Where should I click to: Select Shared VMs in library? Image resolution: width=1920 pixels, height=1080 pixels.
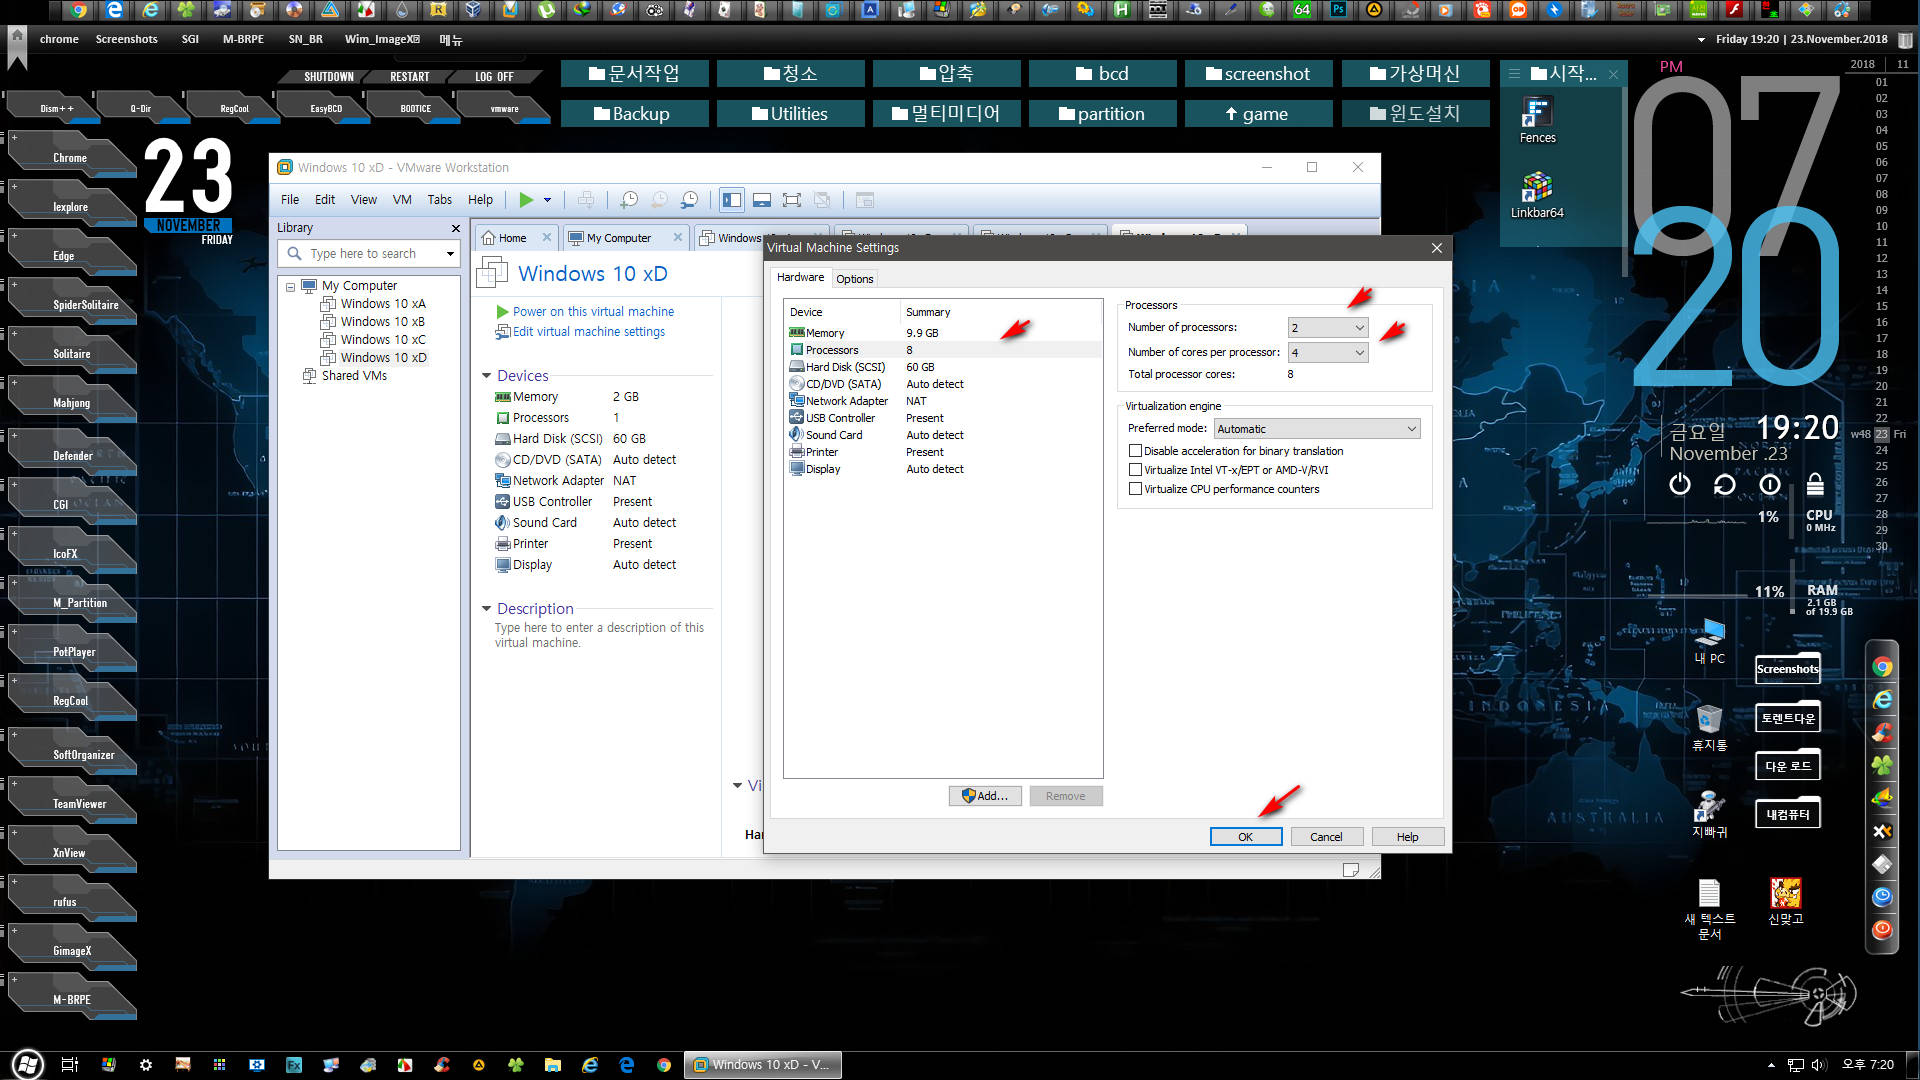pyautogui.click(x=354, y=376)
